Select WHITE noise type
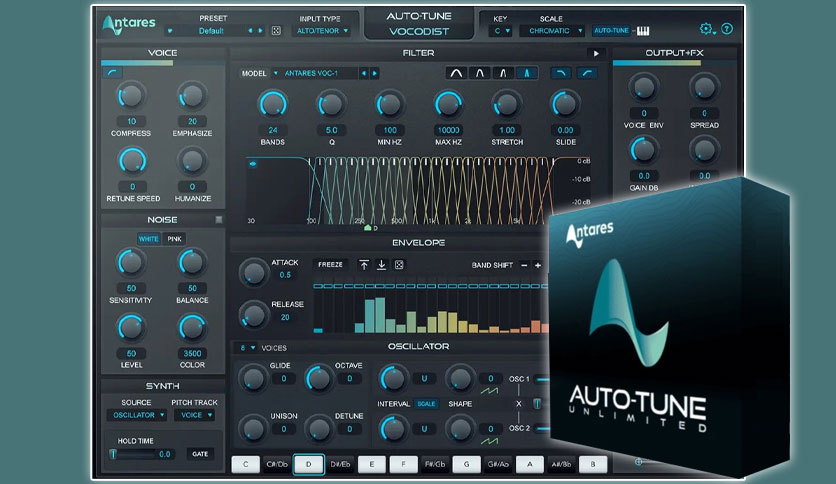The width and height of the screenshot is (836, 484). [148, 239]
